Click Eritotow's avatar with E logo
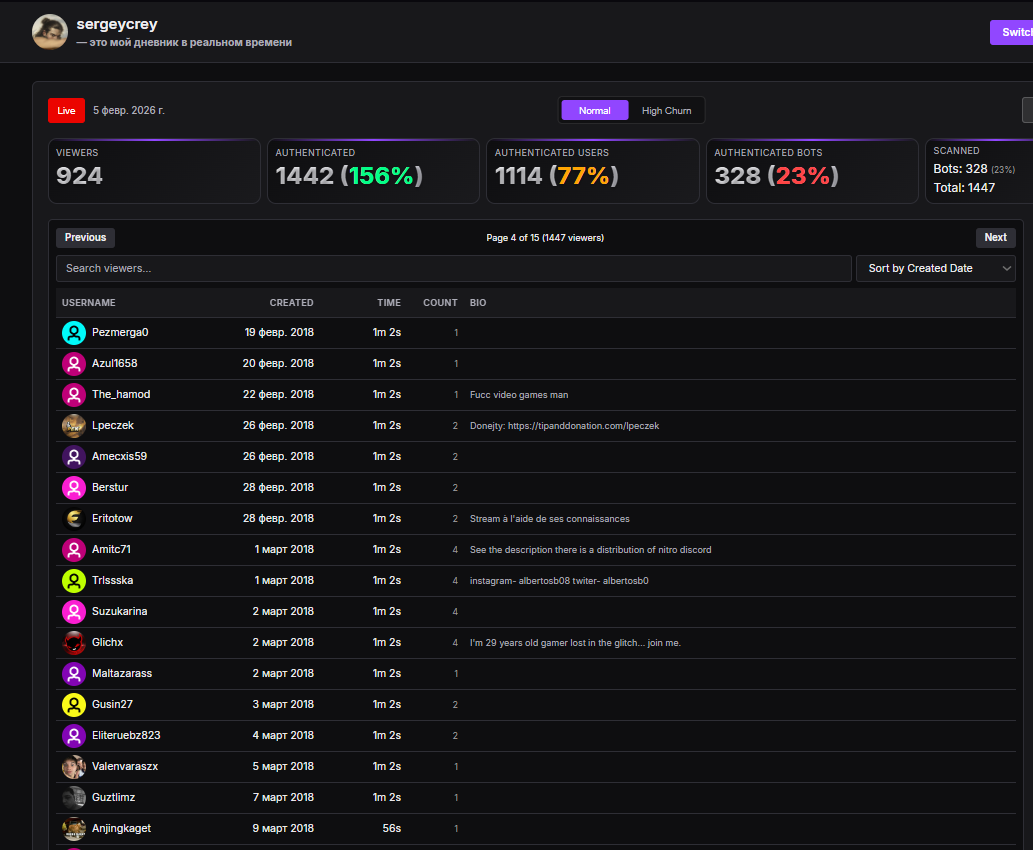Viewport: 1033px width, 850px height. click(x=74, y=519)
